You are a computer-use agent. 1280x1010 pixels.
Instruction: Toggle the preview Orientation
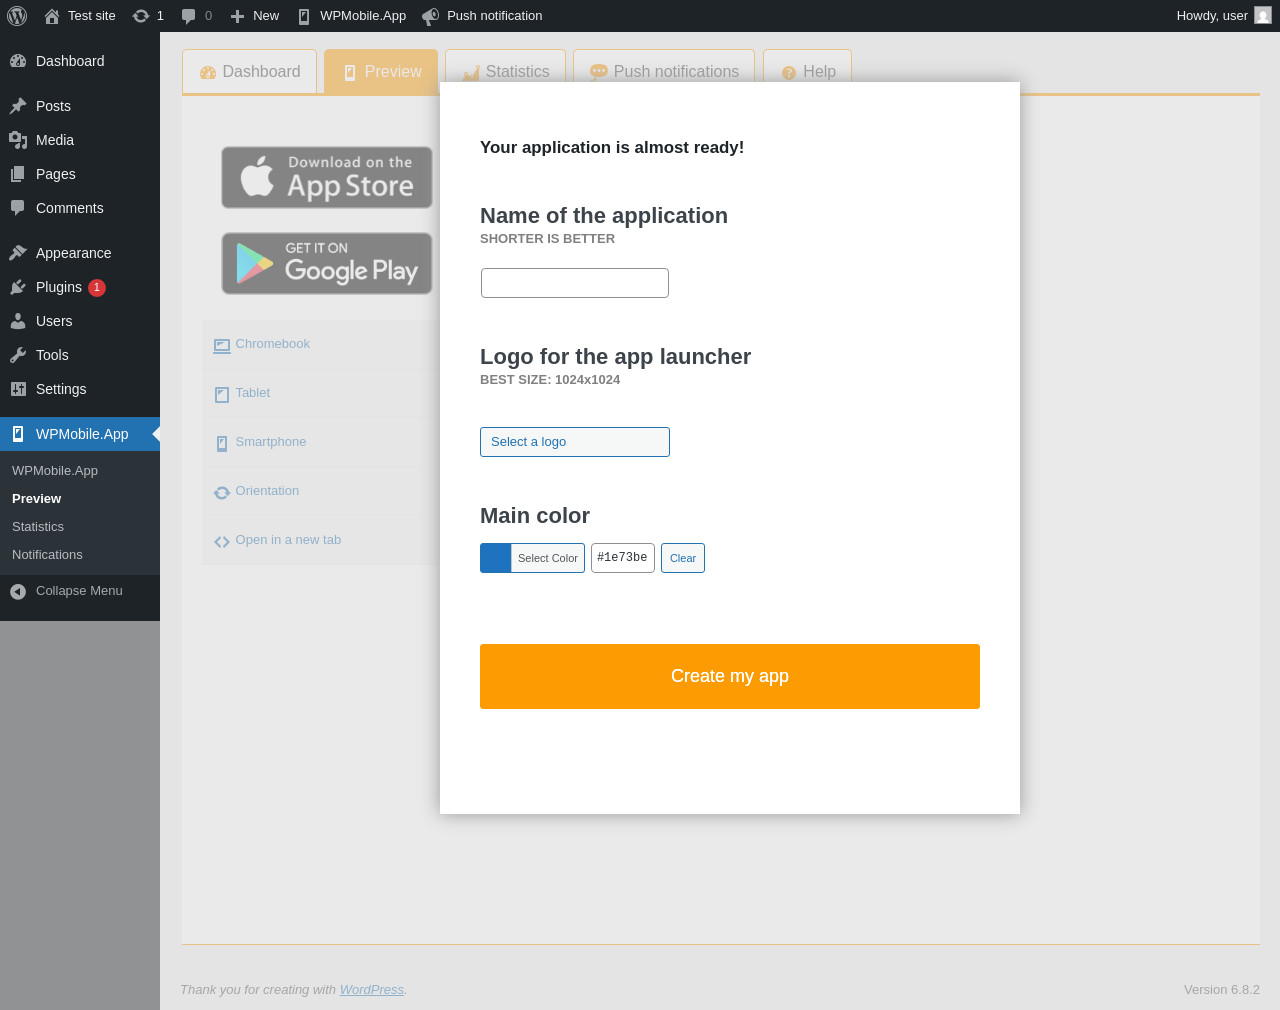[321, 492]
